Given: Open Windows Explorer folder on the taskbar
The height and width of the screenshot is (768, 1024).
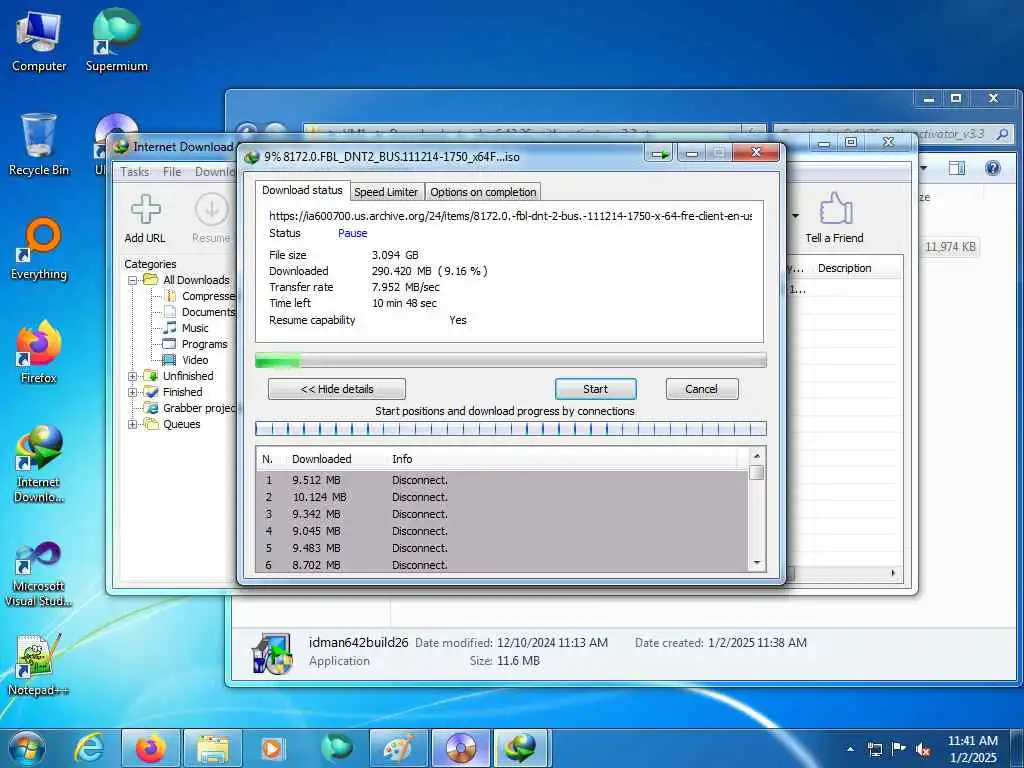Looking at the screenshot, I should (213, 748).
